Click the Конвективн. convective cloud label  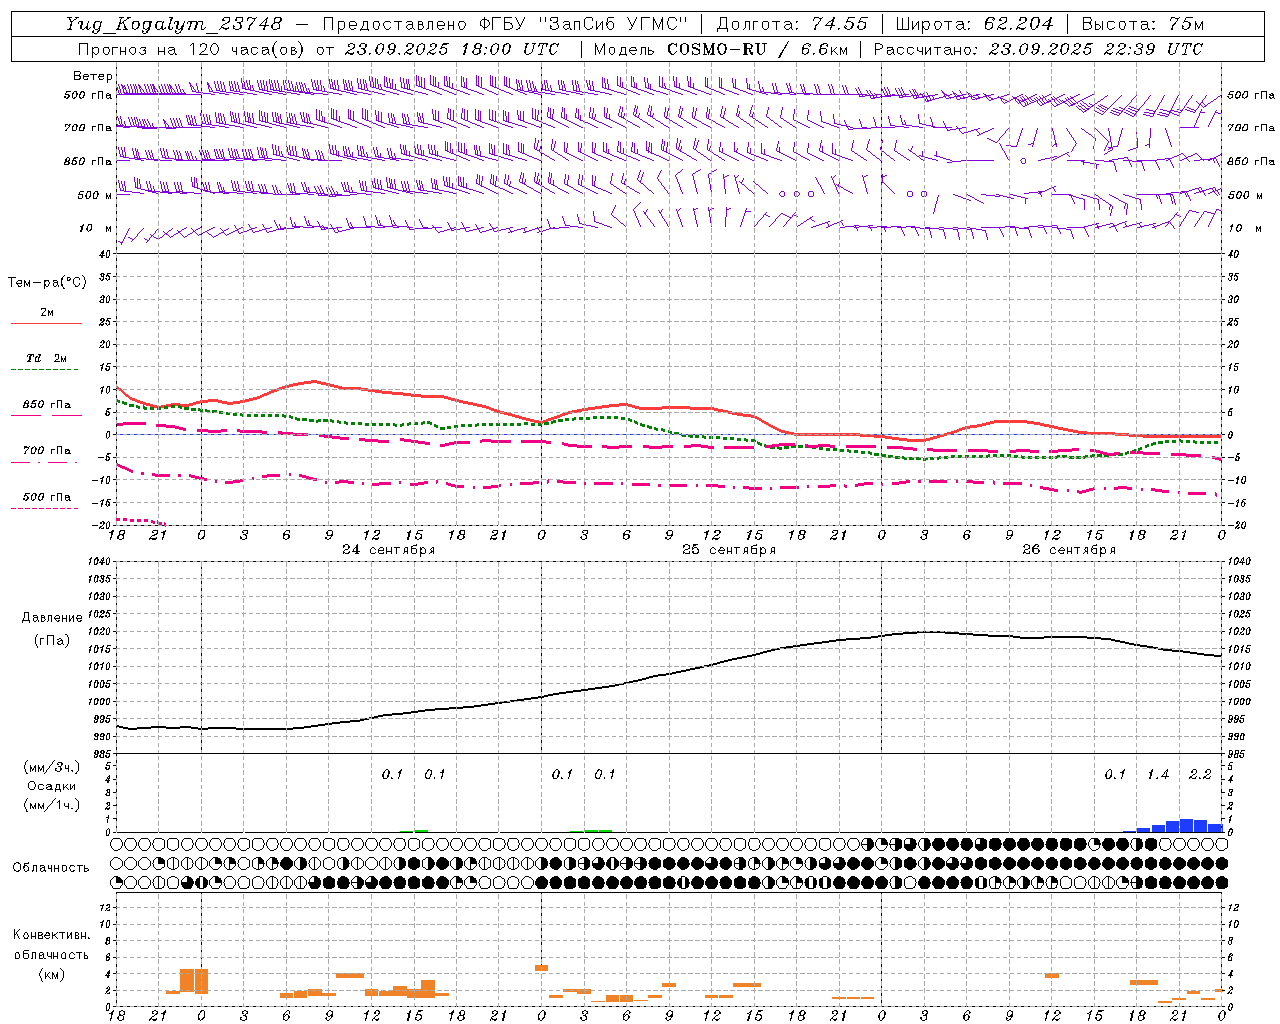(52, 935)
